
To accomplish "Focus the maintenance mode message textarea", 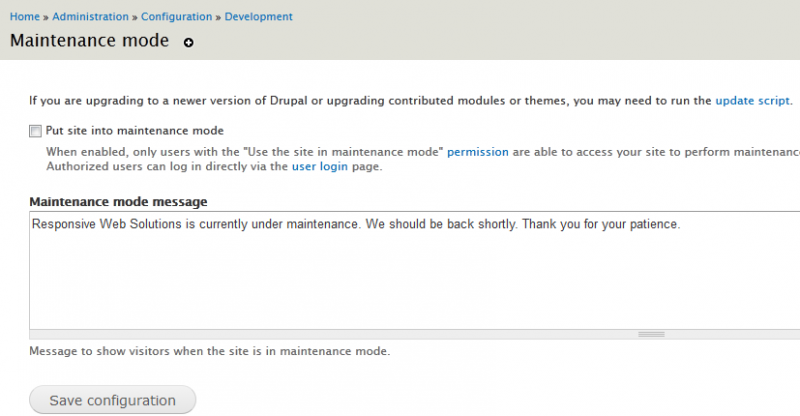I will [x=414, y=271].
